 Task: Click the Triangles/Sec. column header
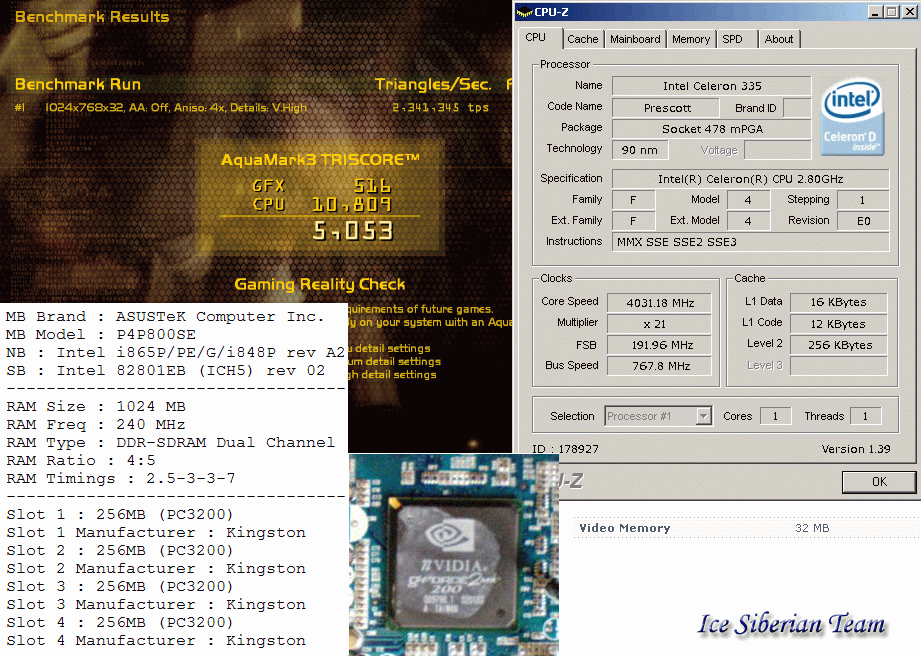coord(433,85)
